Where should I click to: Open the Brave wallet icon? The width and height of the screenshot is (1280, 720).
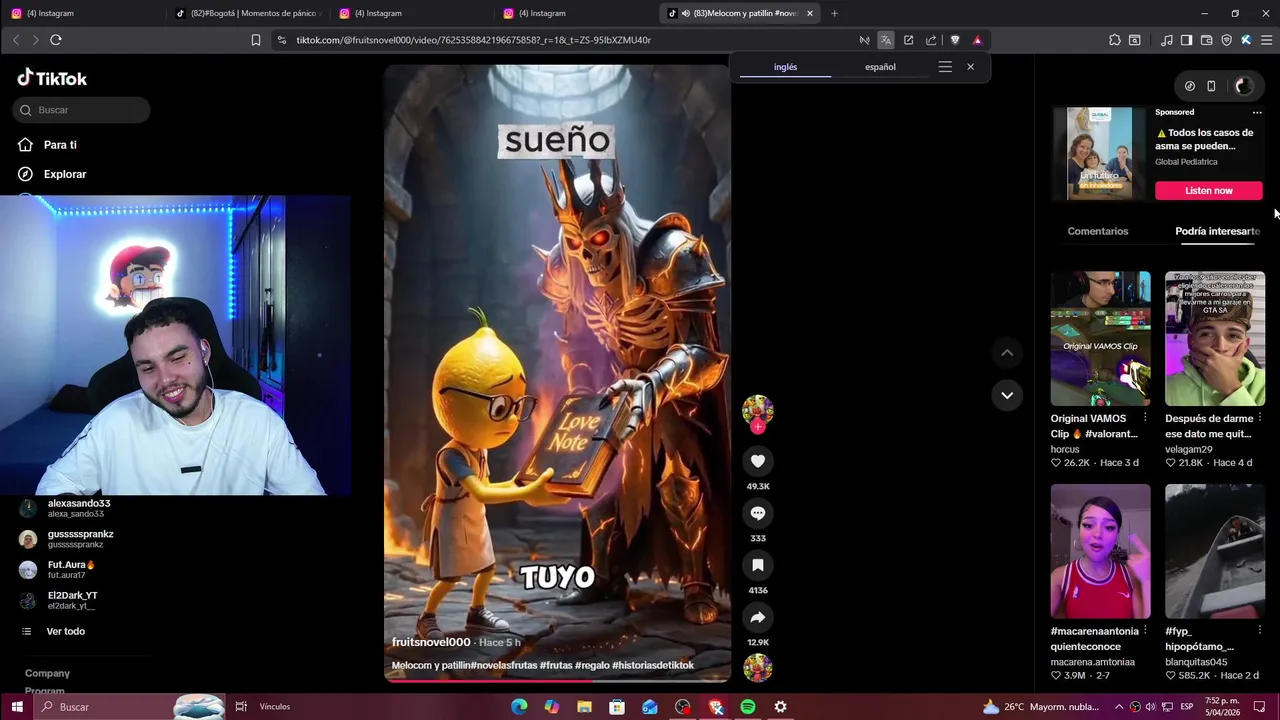click(x=1206, y=40)
